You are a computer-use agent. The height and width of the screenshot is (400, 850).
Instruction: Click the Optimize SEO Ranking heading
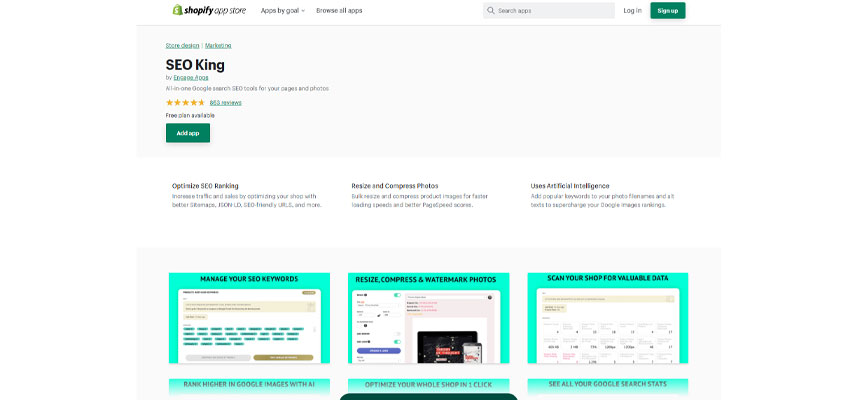205,186
